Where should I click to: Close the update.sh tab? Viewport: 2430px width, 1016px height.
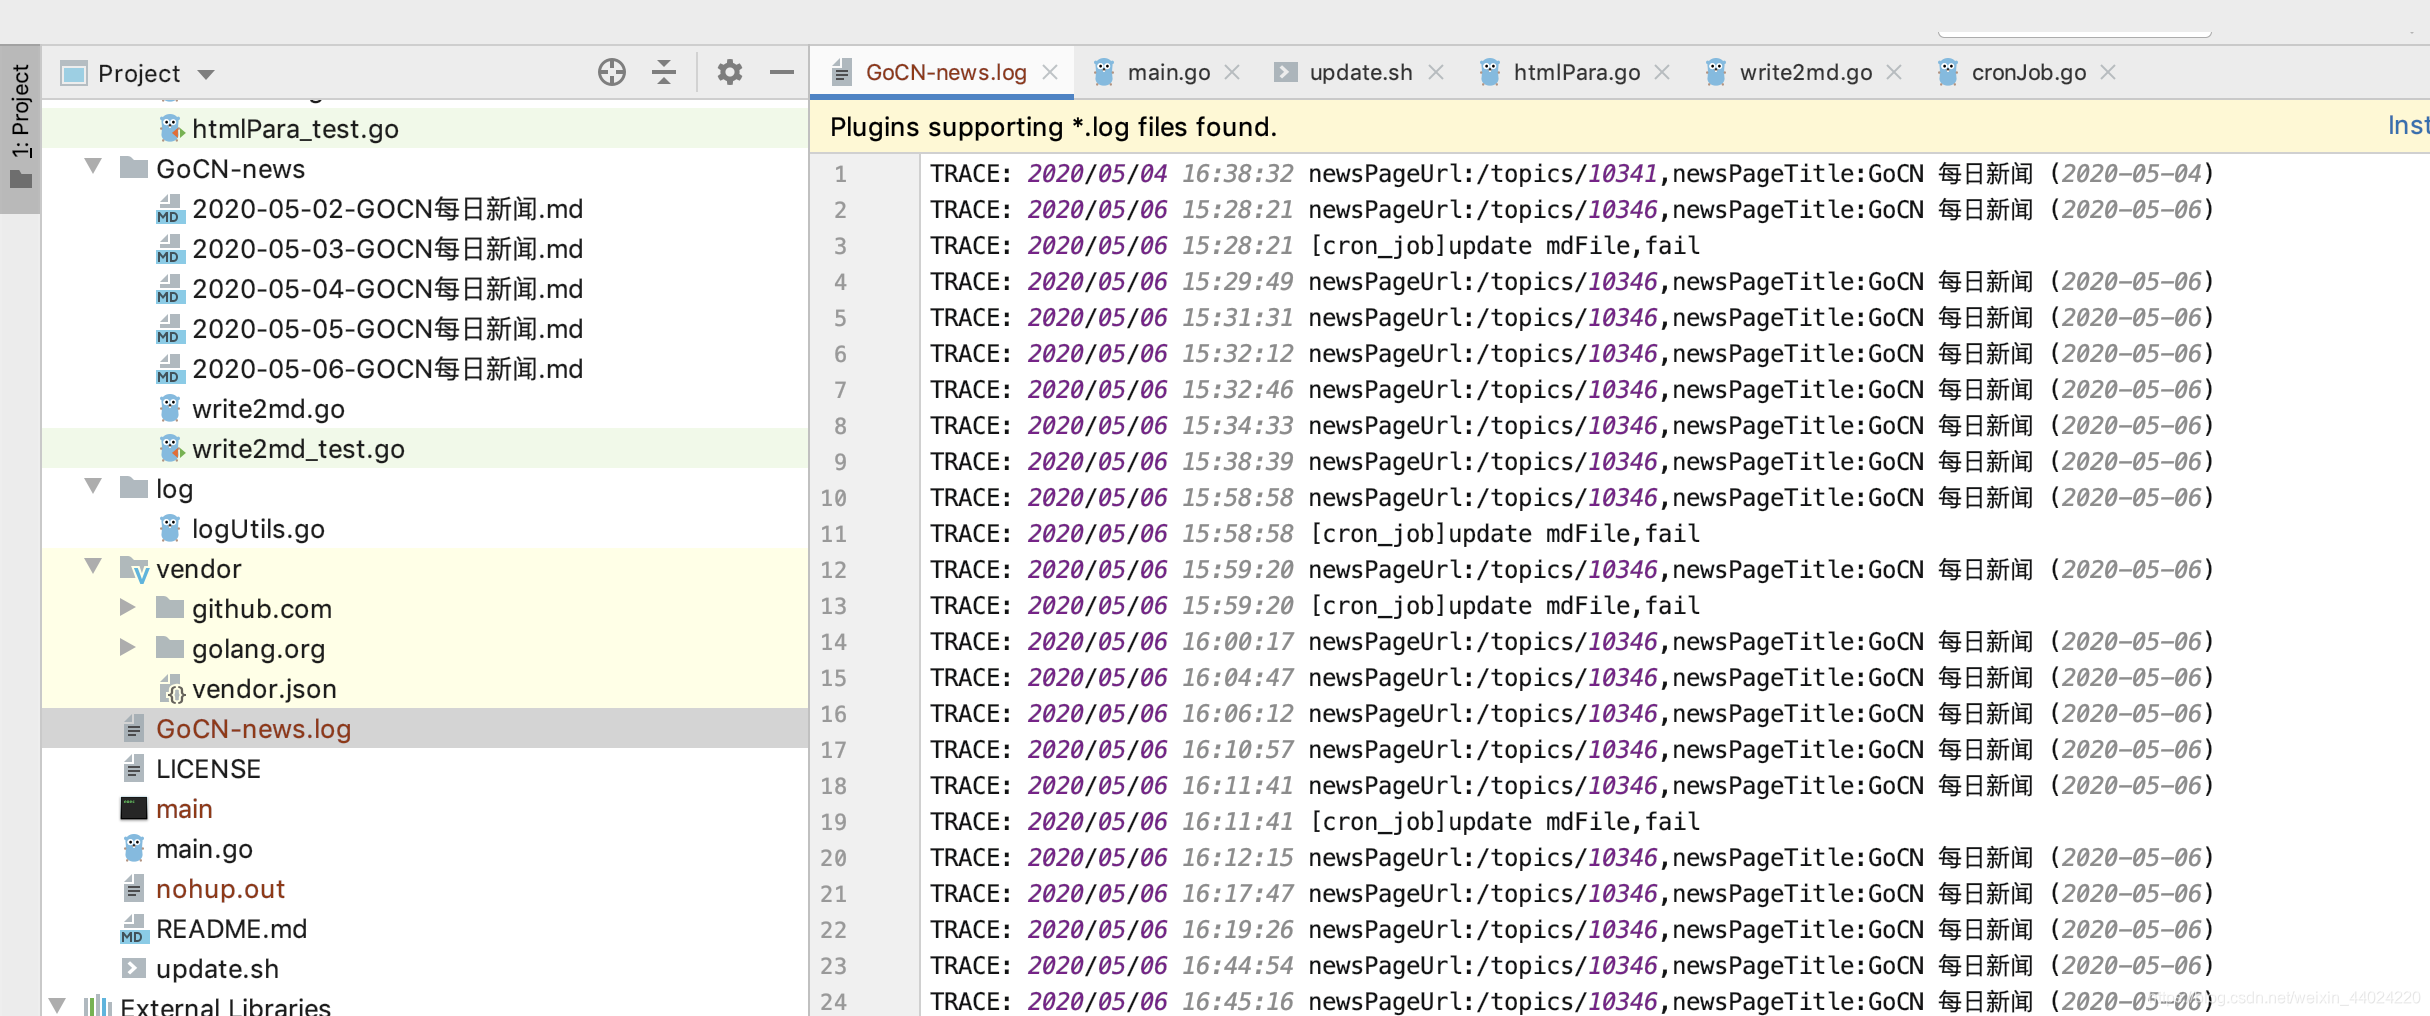1435,72
